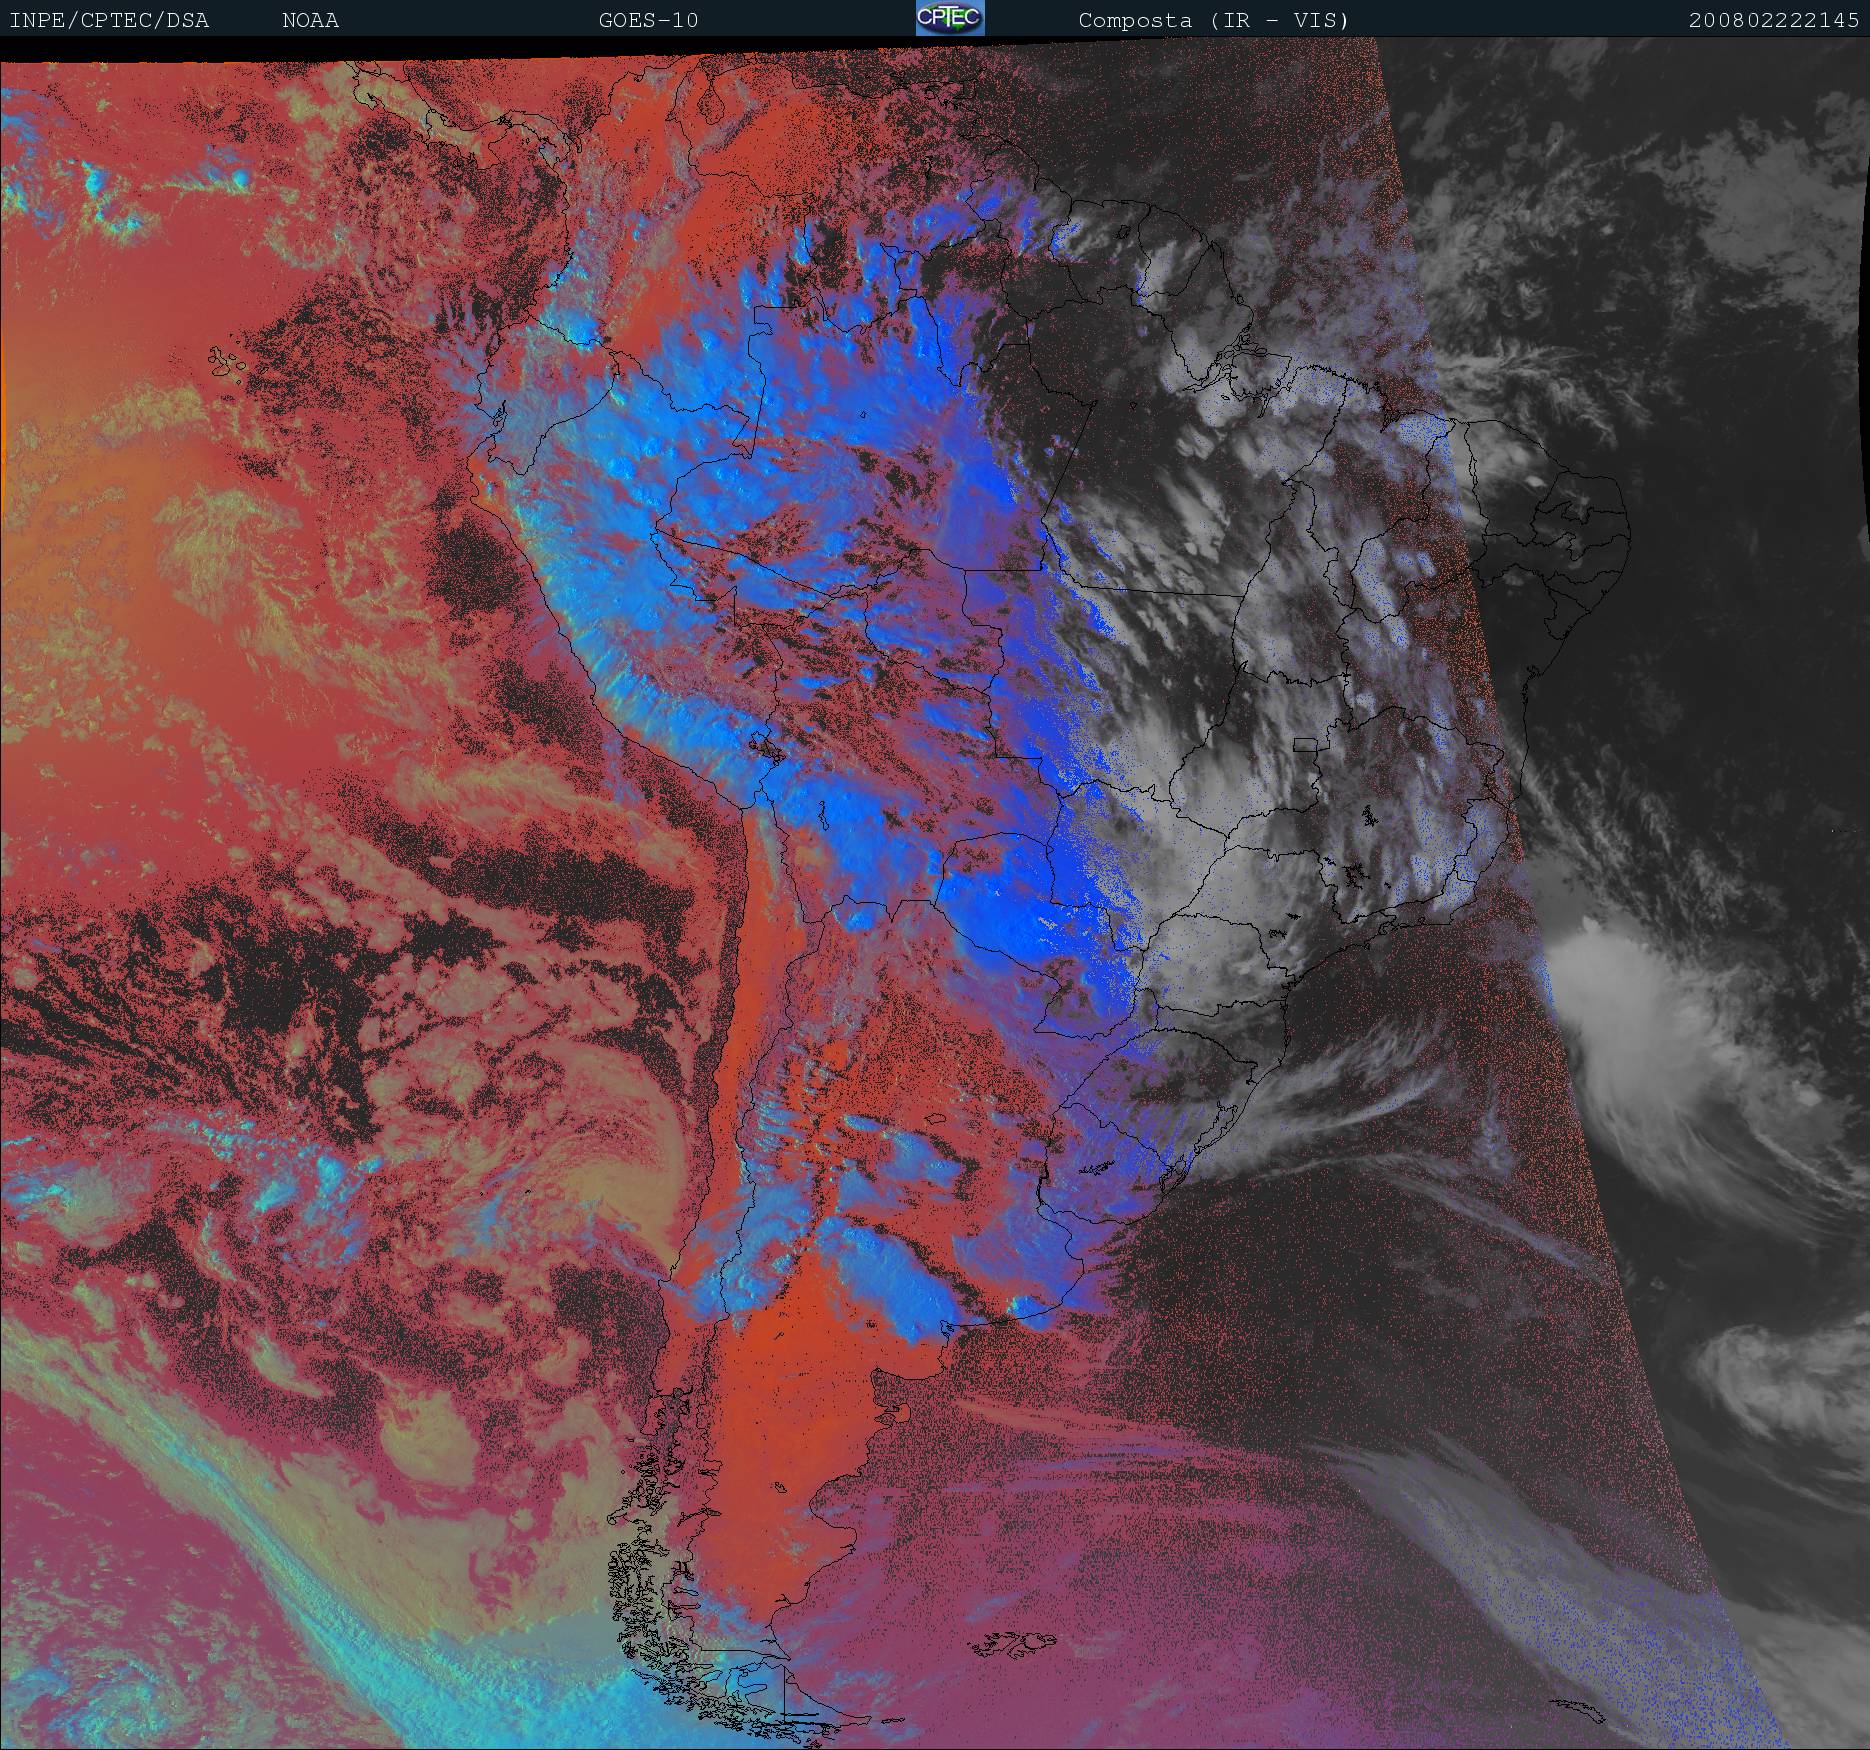Screen dimensions: 1870x1750
Task: Click the gray cloud band over the South Atlantic
Action: click(1500, 1500)
